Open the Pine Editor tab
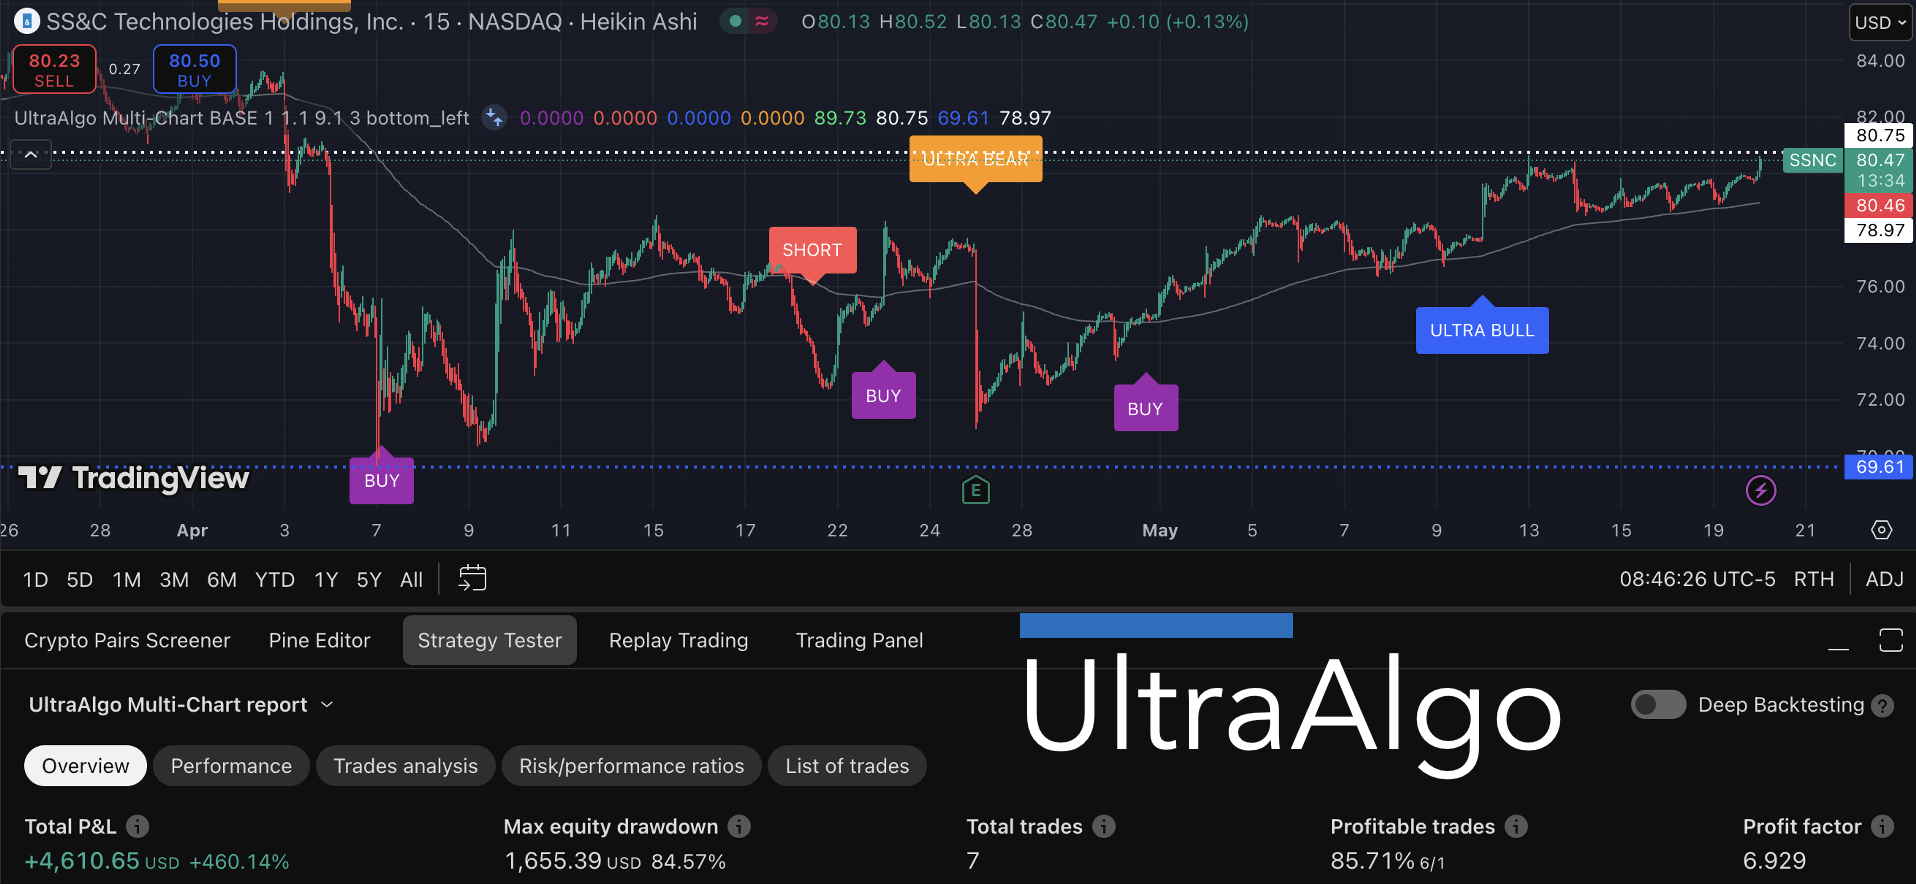The width and height of the screenshot is (1916, 886). coord(319,640)
